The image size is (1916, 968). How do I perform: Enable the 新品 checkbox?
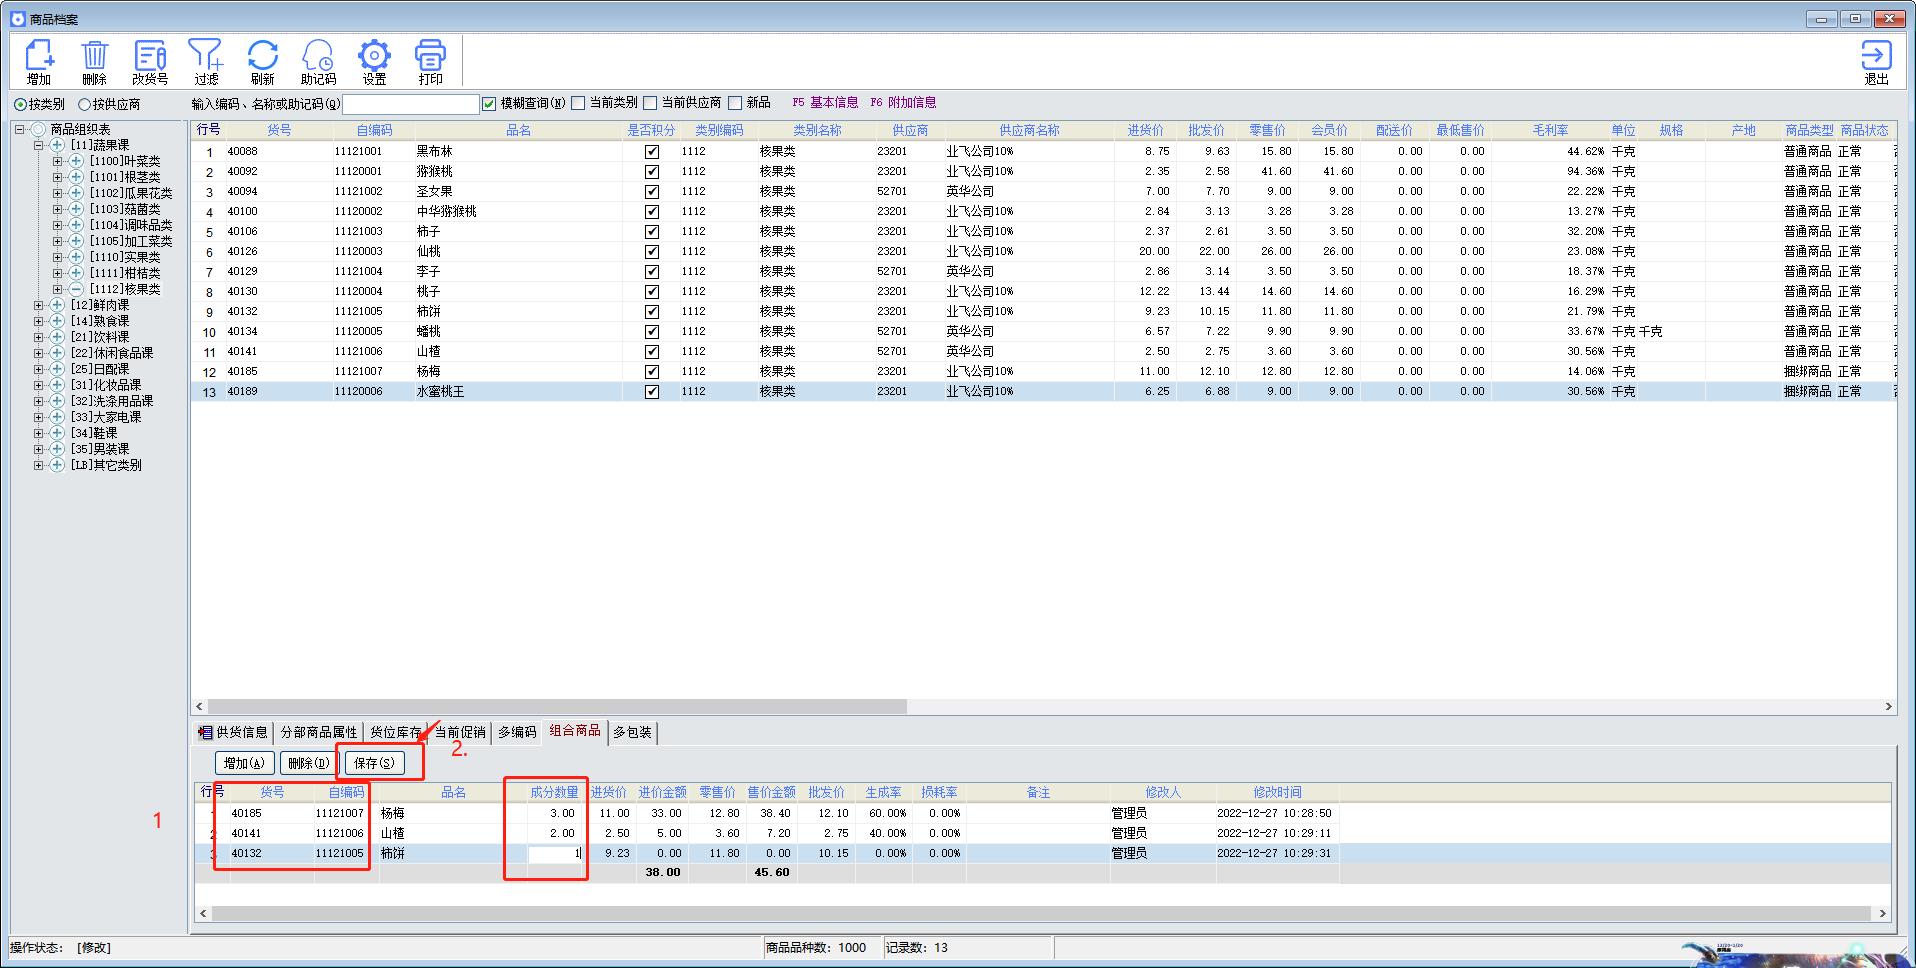click(x=735, y=103)
